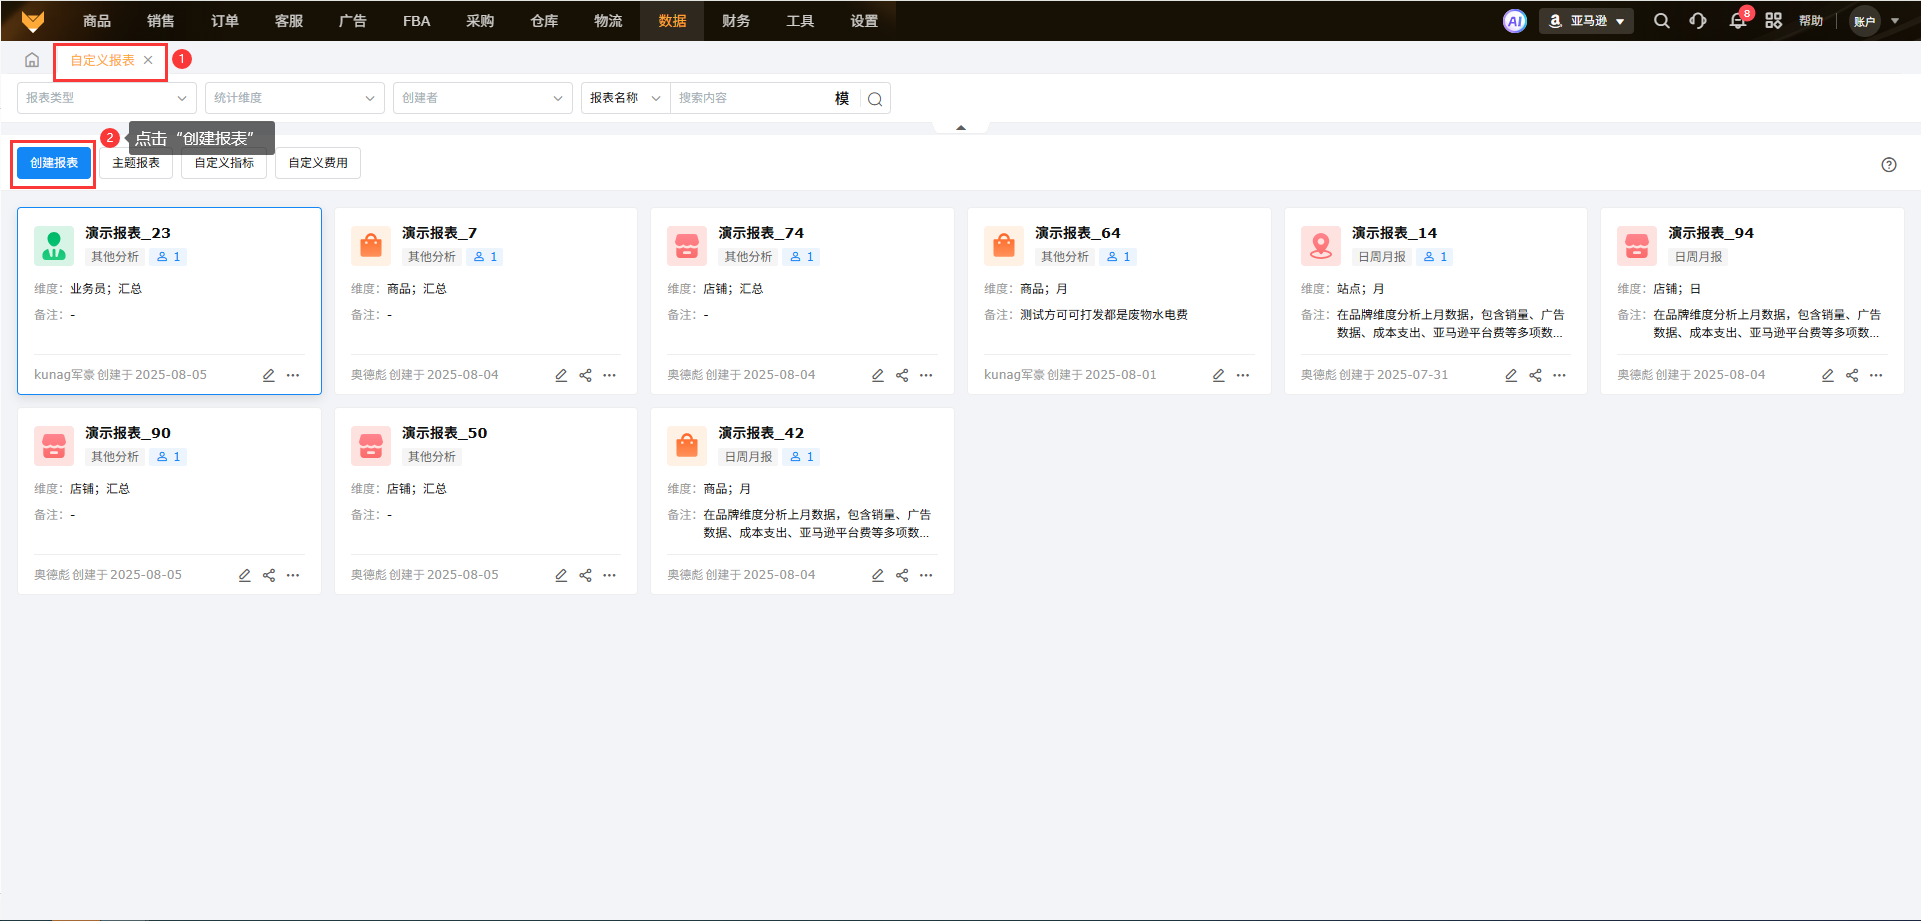Share report 演示报表_50
This screenshot has height=921, width=1921.
click(x=586, y=576)
